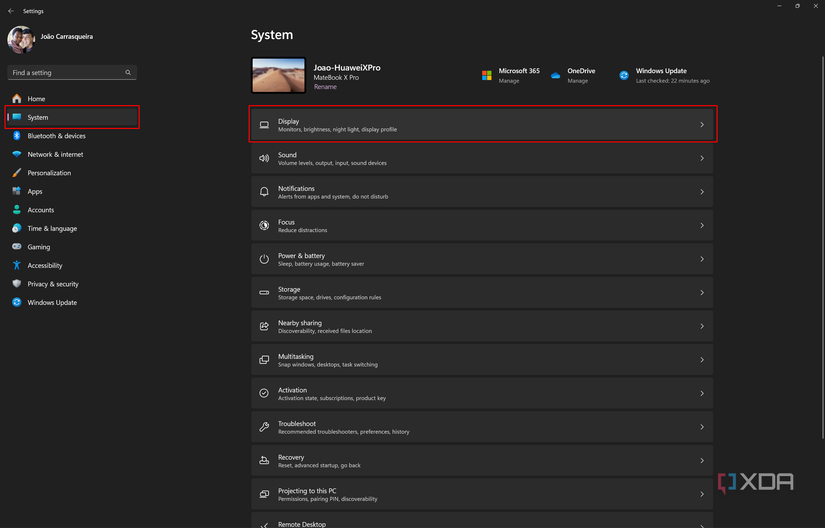Expand Activation row chevron
This screenshot has height=528, width=825.
702,393
